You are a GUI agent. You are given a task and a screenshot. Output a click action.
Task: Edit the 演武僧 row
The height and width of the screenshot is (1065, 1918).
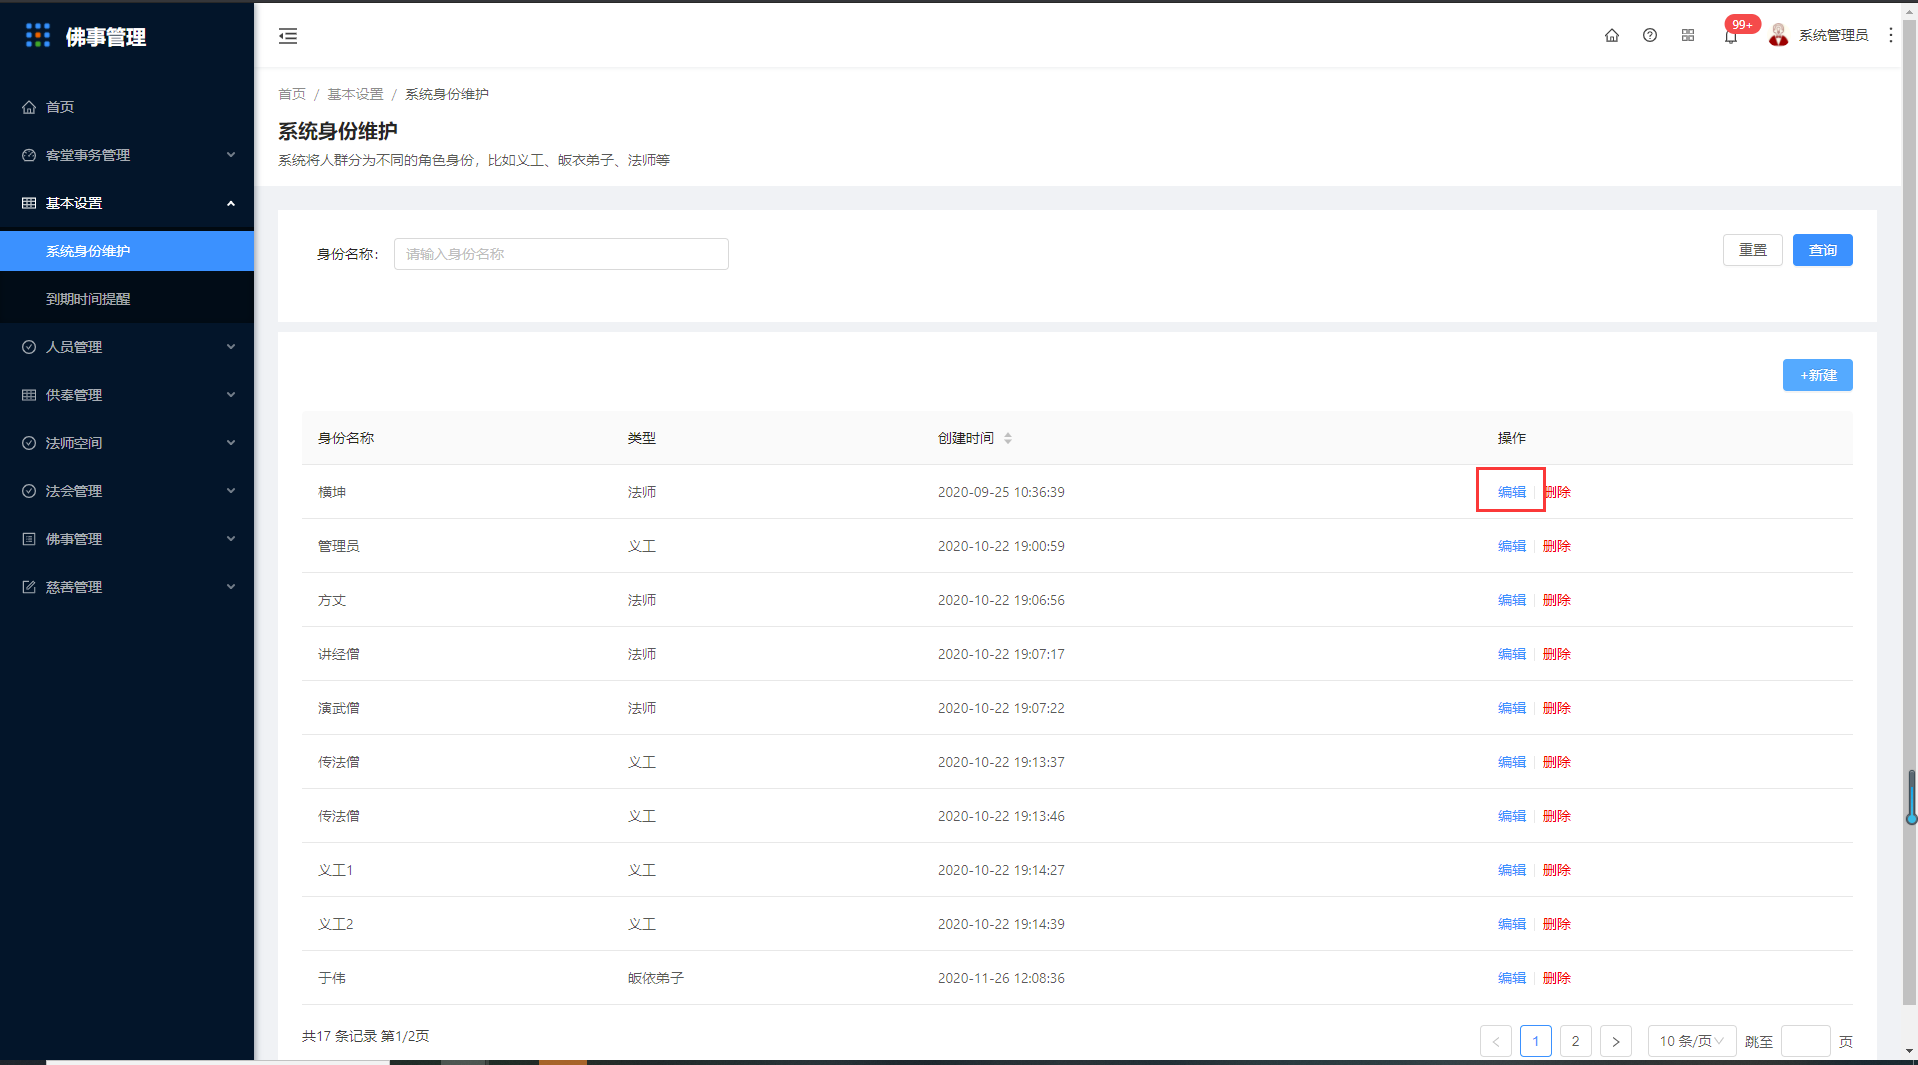coord(1511,708)
